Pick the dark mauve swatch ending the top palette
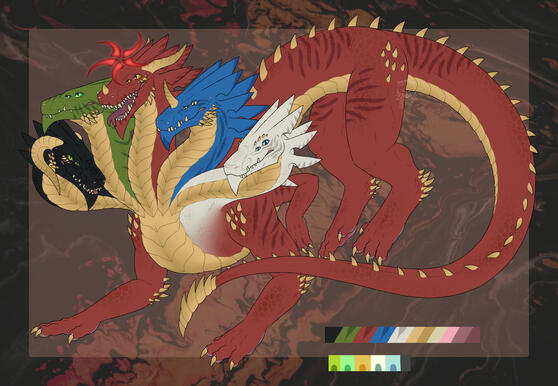558x386 pixels. point(474,335)
